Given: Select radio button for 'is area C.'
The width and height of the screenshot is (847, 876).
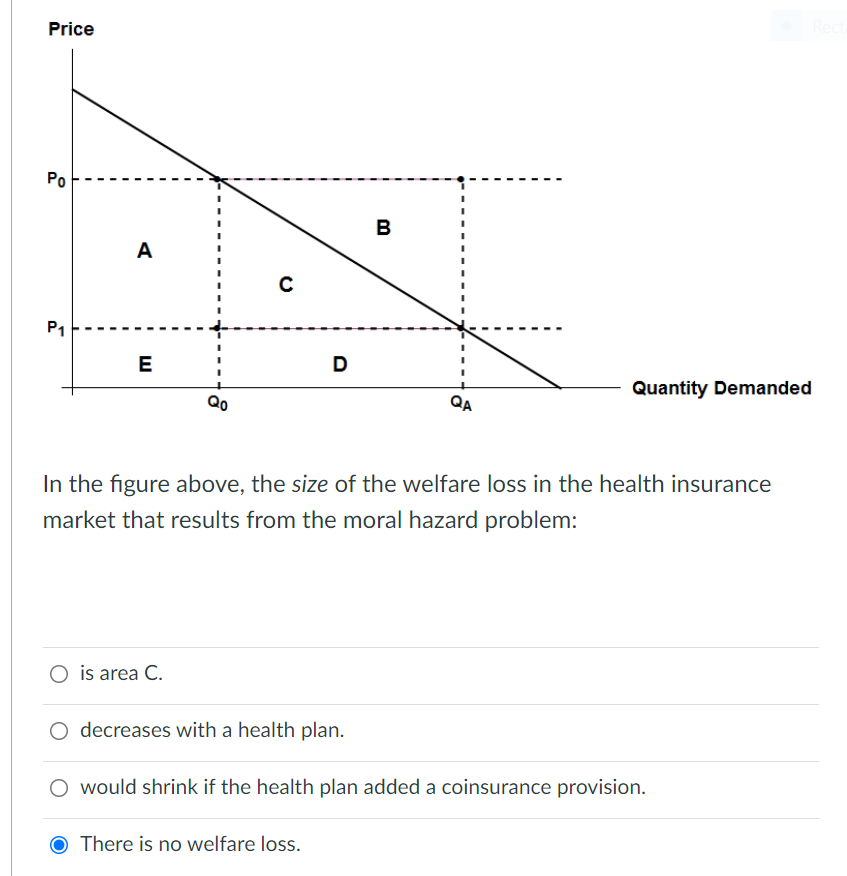Looking at the screenshot, I should pos(58,673).
